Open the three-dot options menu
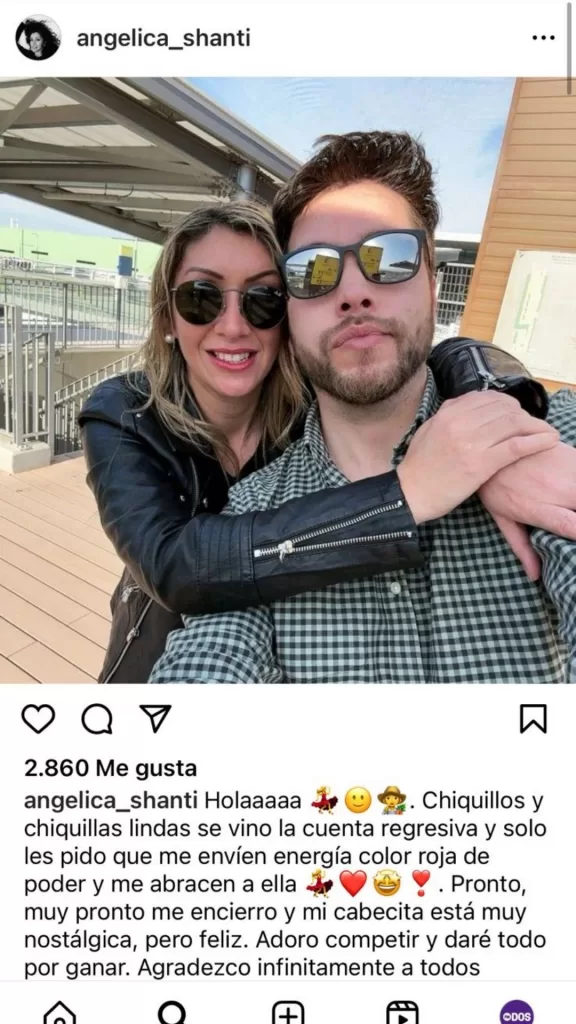Viewport: 576px width, 1024px height. (543, 38)
